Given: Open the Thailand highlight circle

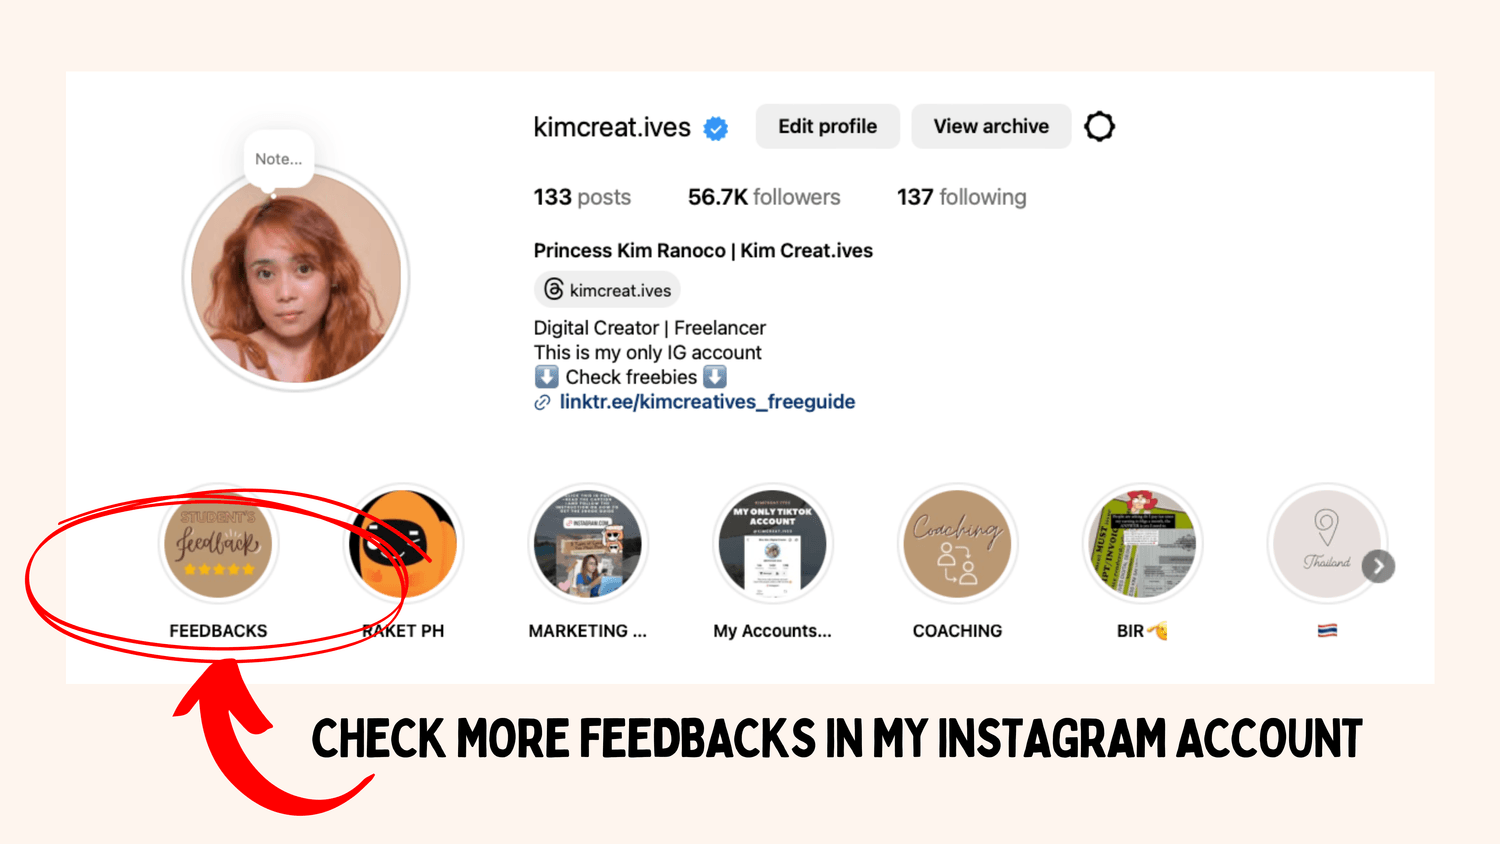Looking at the screenshot, I should pyautogui.click(x=1326, y=543).
